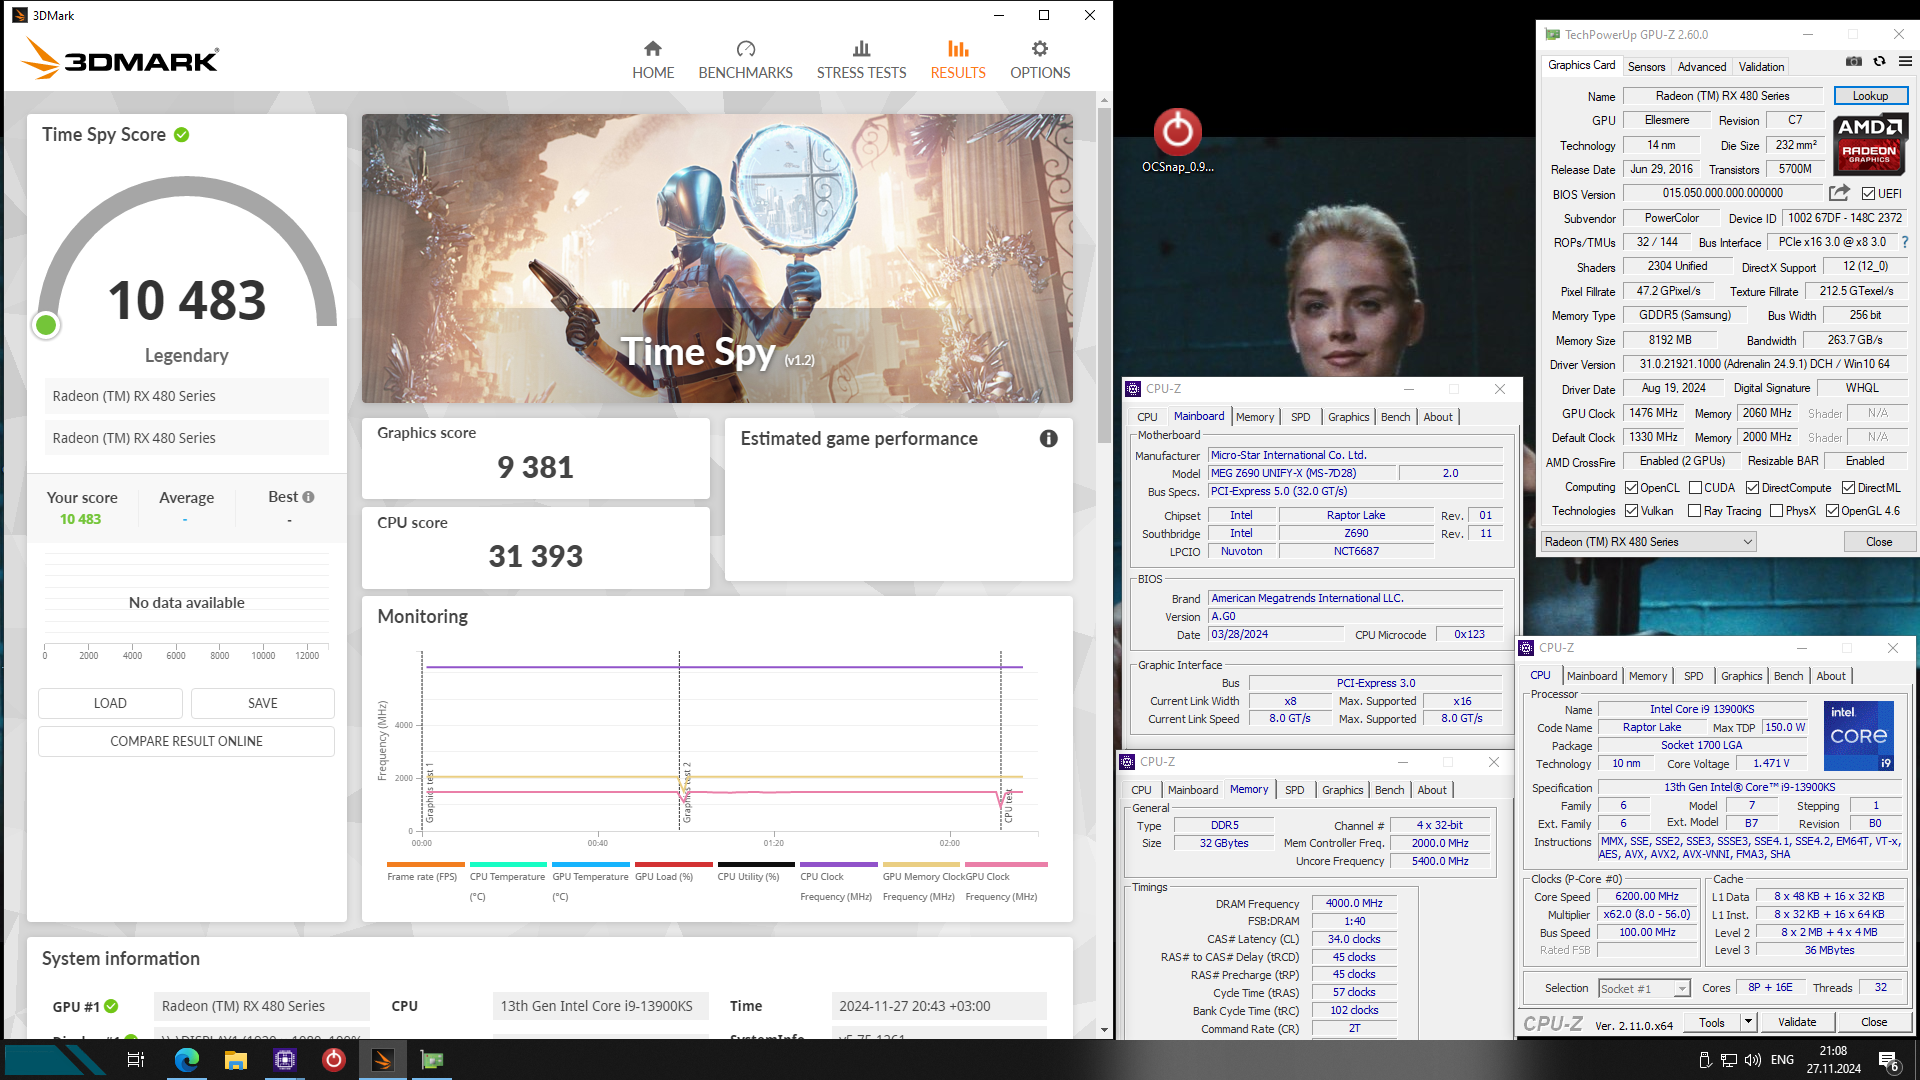
Task: Click the network icon in system tray
Action: tap(1729, 1060)
